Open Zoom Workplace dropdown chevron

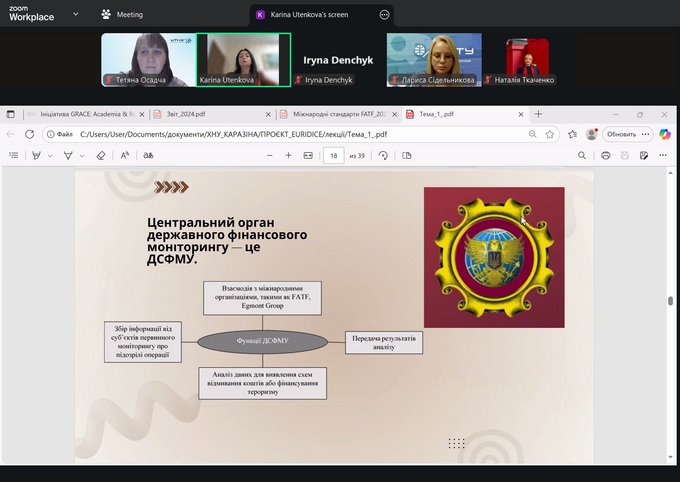pos(76,15)
